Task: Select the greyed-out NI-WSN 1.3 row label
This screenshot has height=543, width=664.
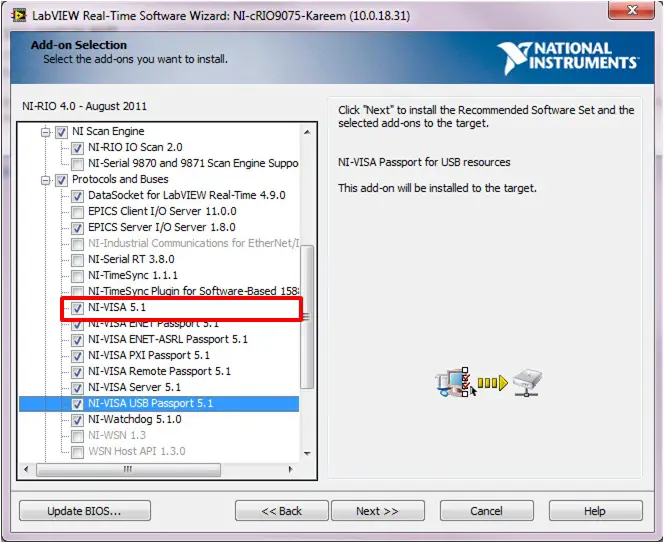Action: coord(117,435)
